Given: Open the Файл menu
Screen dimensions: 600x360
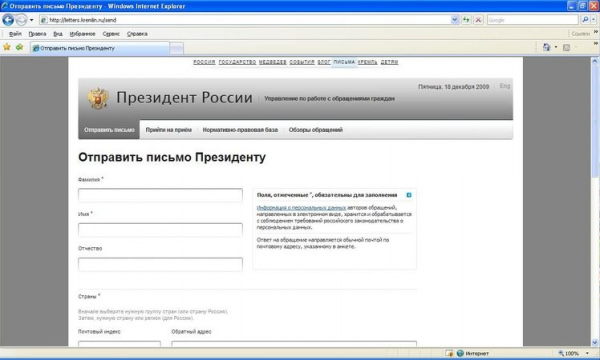Looking at the screenshot, I should tap(15, 34).
